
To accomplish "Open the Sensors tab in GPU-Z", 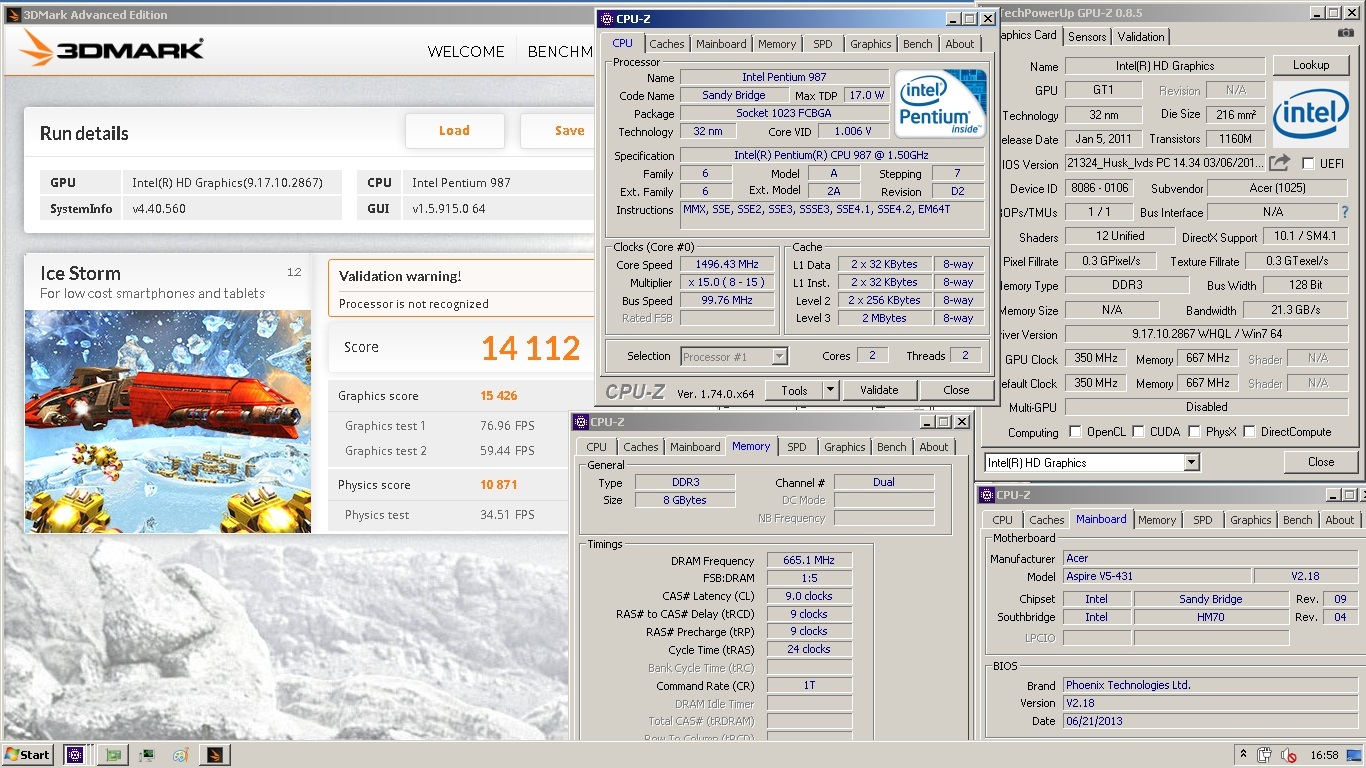I will pyautogui.click(x=1087, y=37).
